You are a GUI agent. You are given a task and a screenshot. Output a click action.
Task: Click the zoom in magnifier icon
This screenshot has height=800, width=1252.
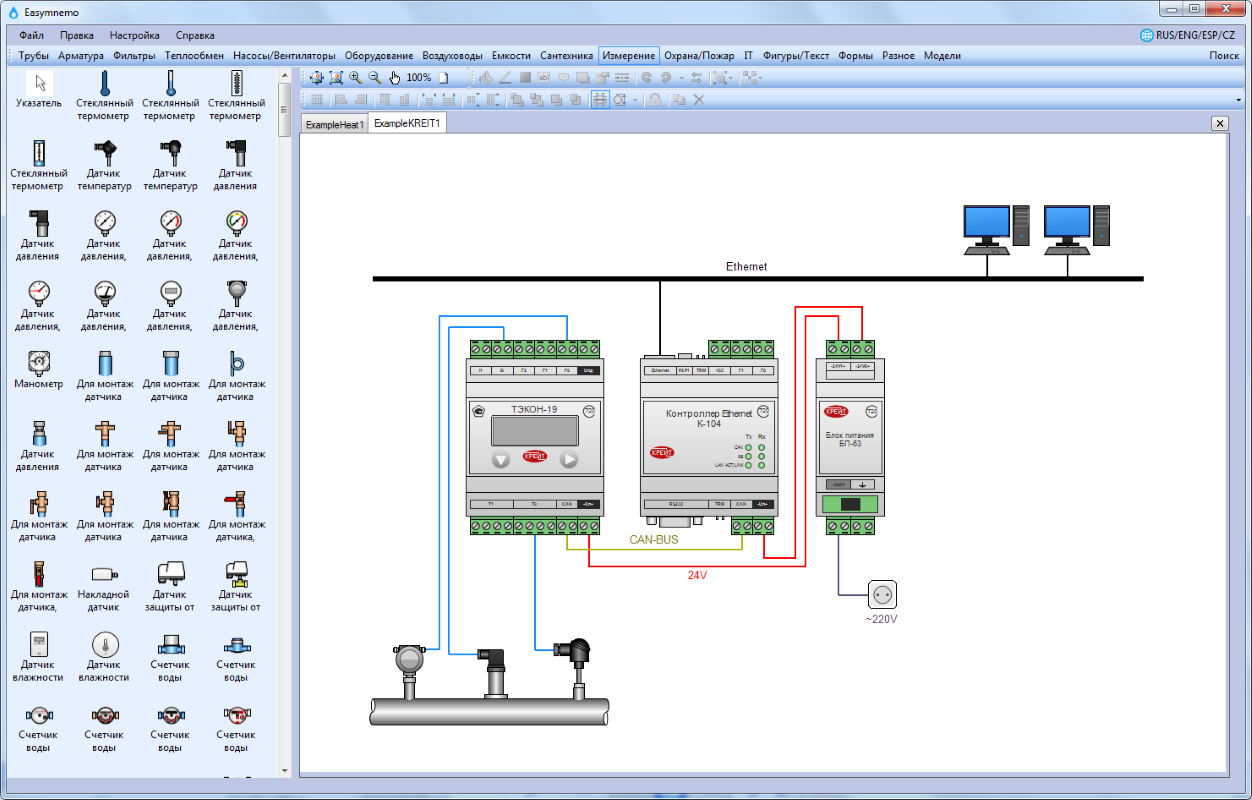pos(355,77)
